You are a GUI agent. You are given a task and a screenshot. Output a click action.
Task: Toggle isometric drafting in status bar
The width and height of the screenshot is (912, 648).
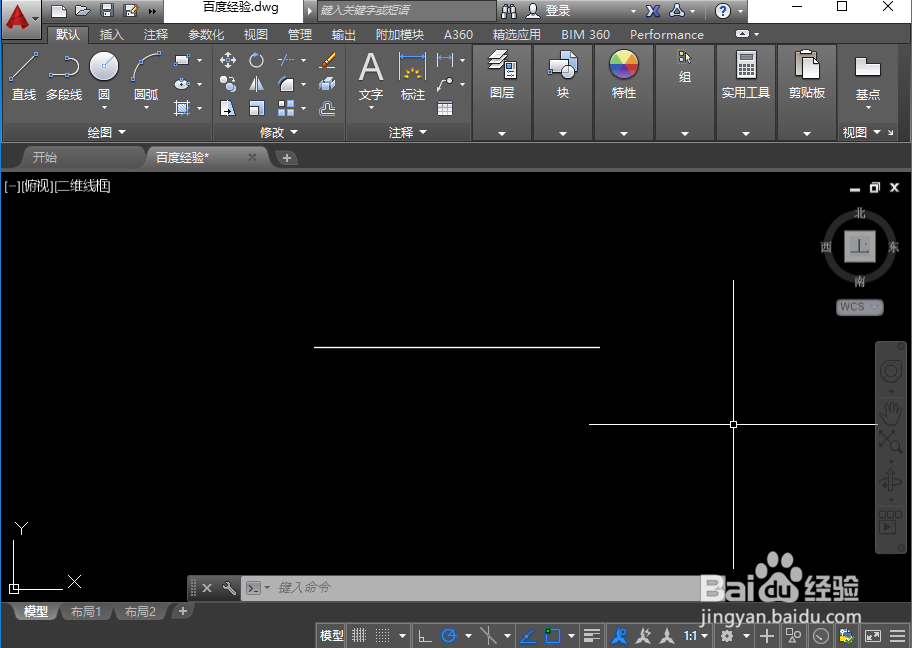(x=488, y=636)
